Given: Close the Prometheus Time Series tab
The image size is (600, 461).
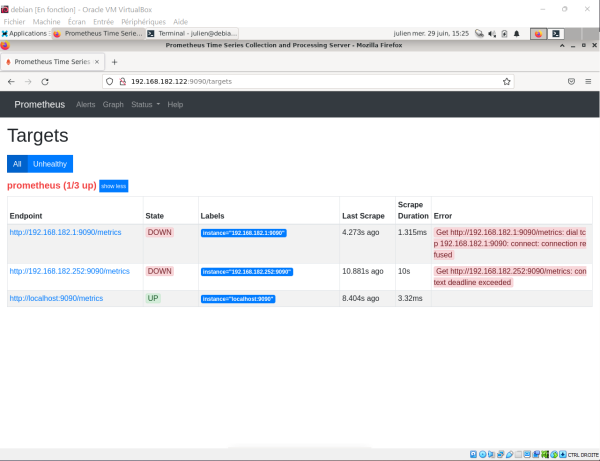Looking at the screenshot, I should click(97, 62).
